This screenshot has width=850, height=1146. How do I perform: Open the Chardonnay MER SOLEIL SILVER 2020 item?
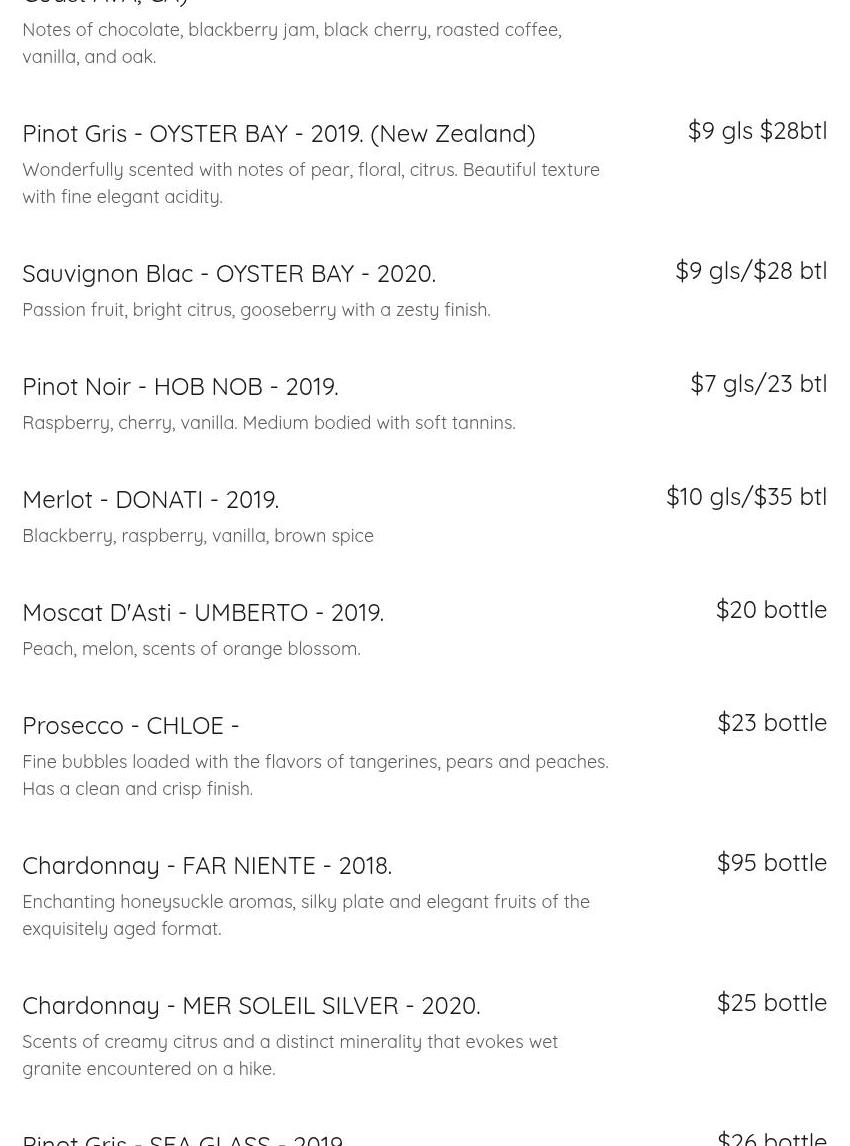[x=250, y=1005]
